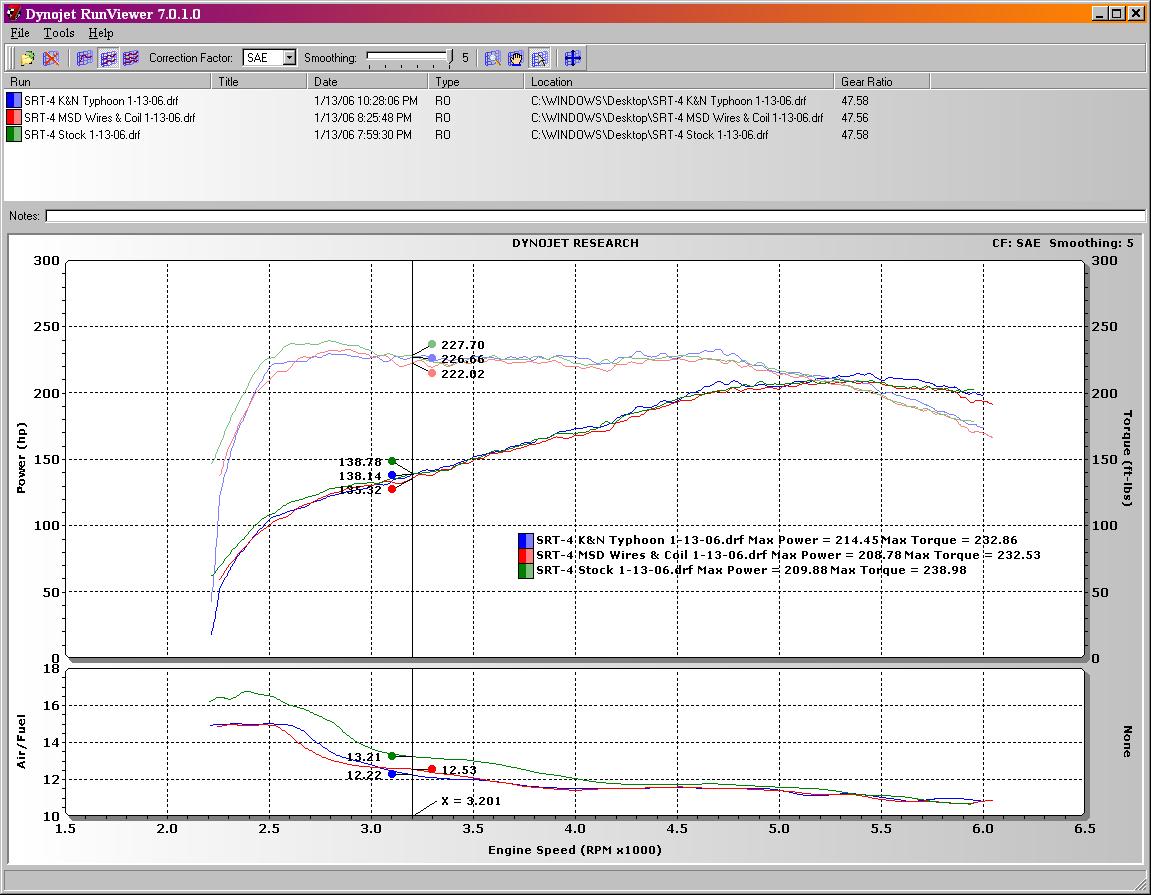The width and height of the screenshot is (1151, 895).
Task: Click the Notes input field
Action: point(595,216)
